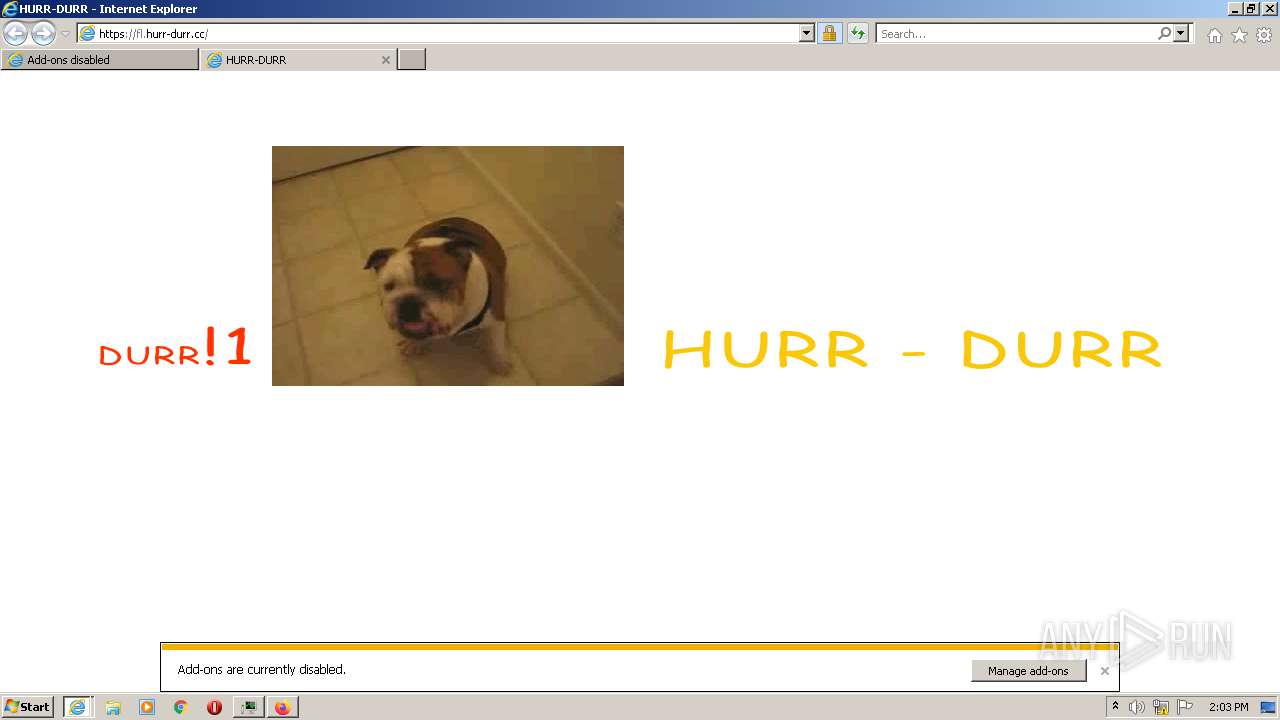The height and width of the screenshot is (720, 1280).
Task: Open Opera browser from the taskbar
Action: coord(214,707)
